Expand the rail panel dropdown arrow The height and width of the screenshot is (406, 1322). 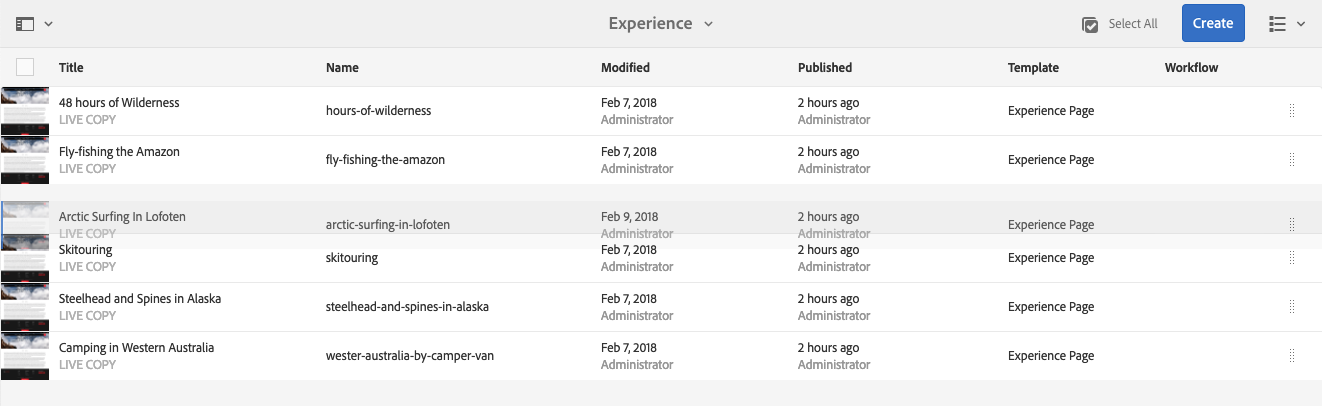click(x=49, y=23)
